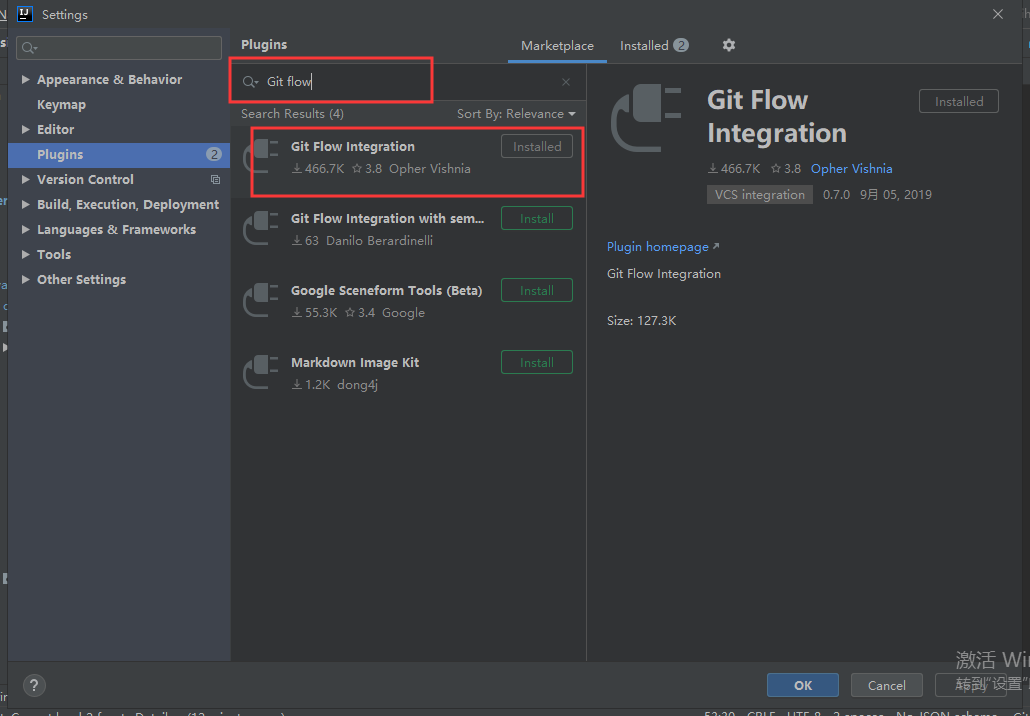Click the VCS integration tag
The image size is (1030, 716).
759,194
